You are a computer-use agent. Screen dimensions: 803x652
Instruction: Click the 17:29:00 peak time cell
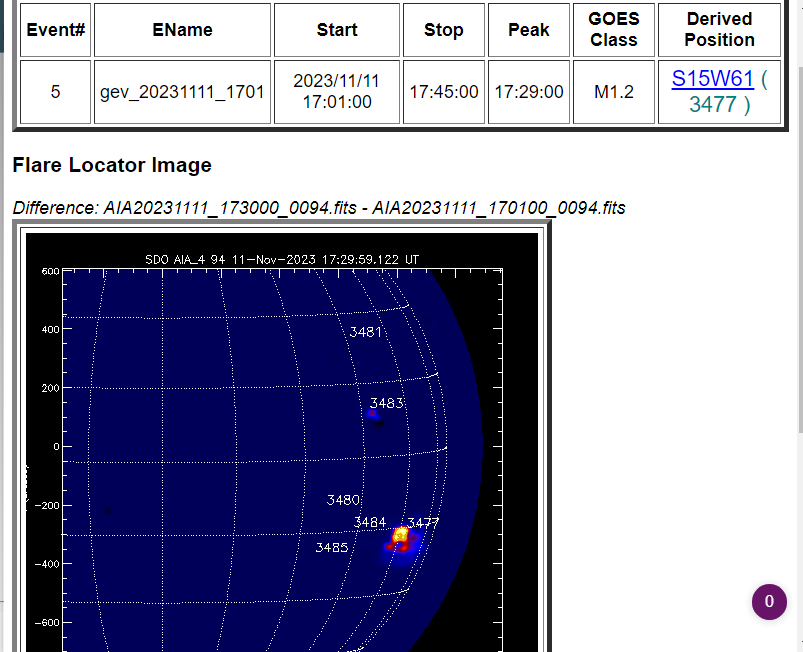(529, 92)
